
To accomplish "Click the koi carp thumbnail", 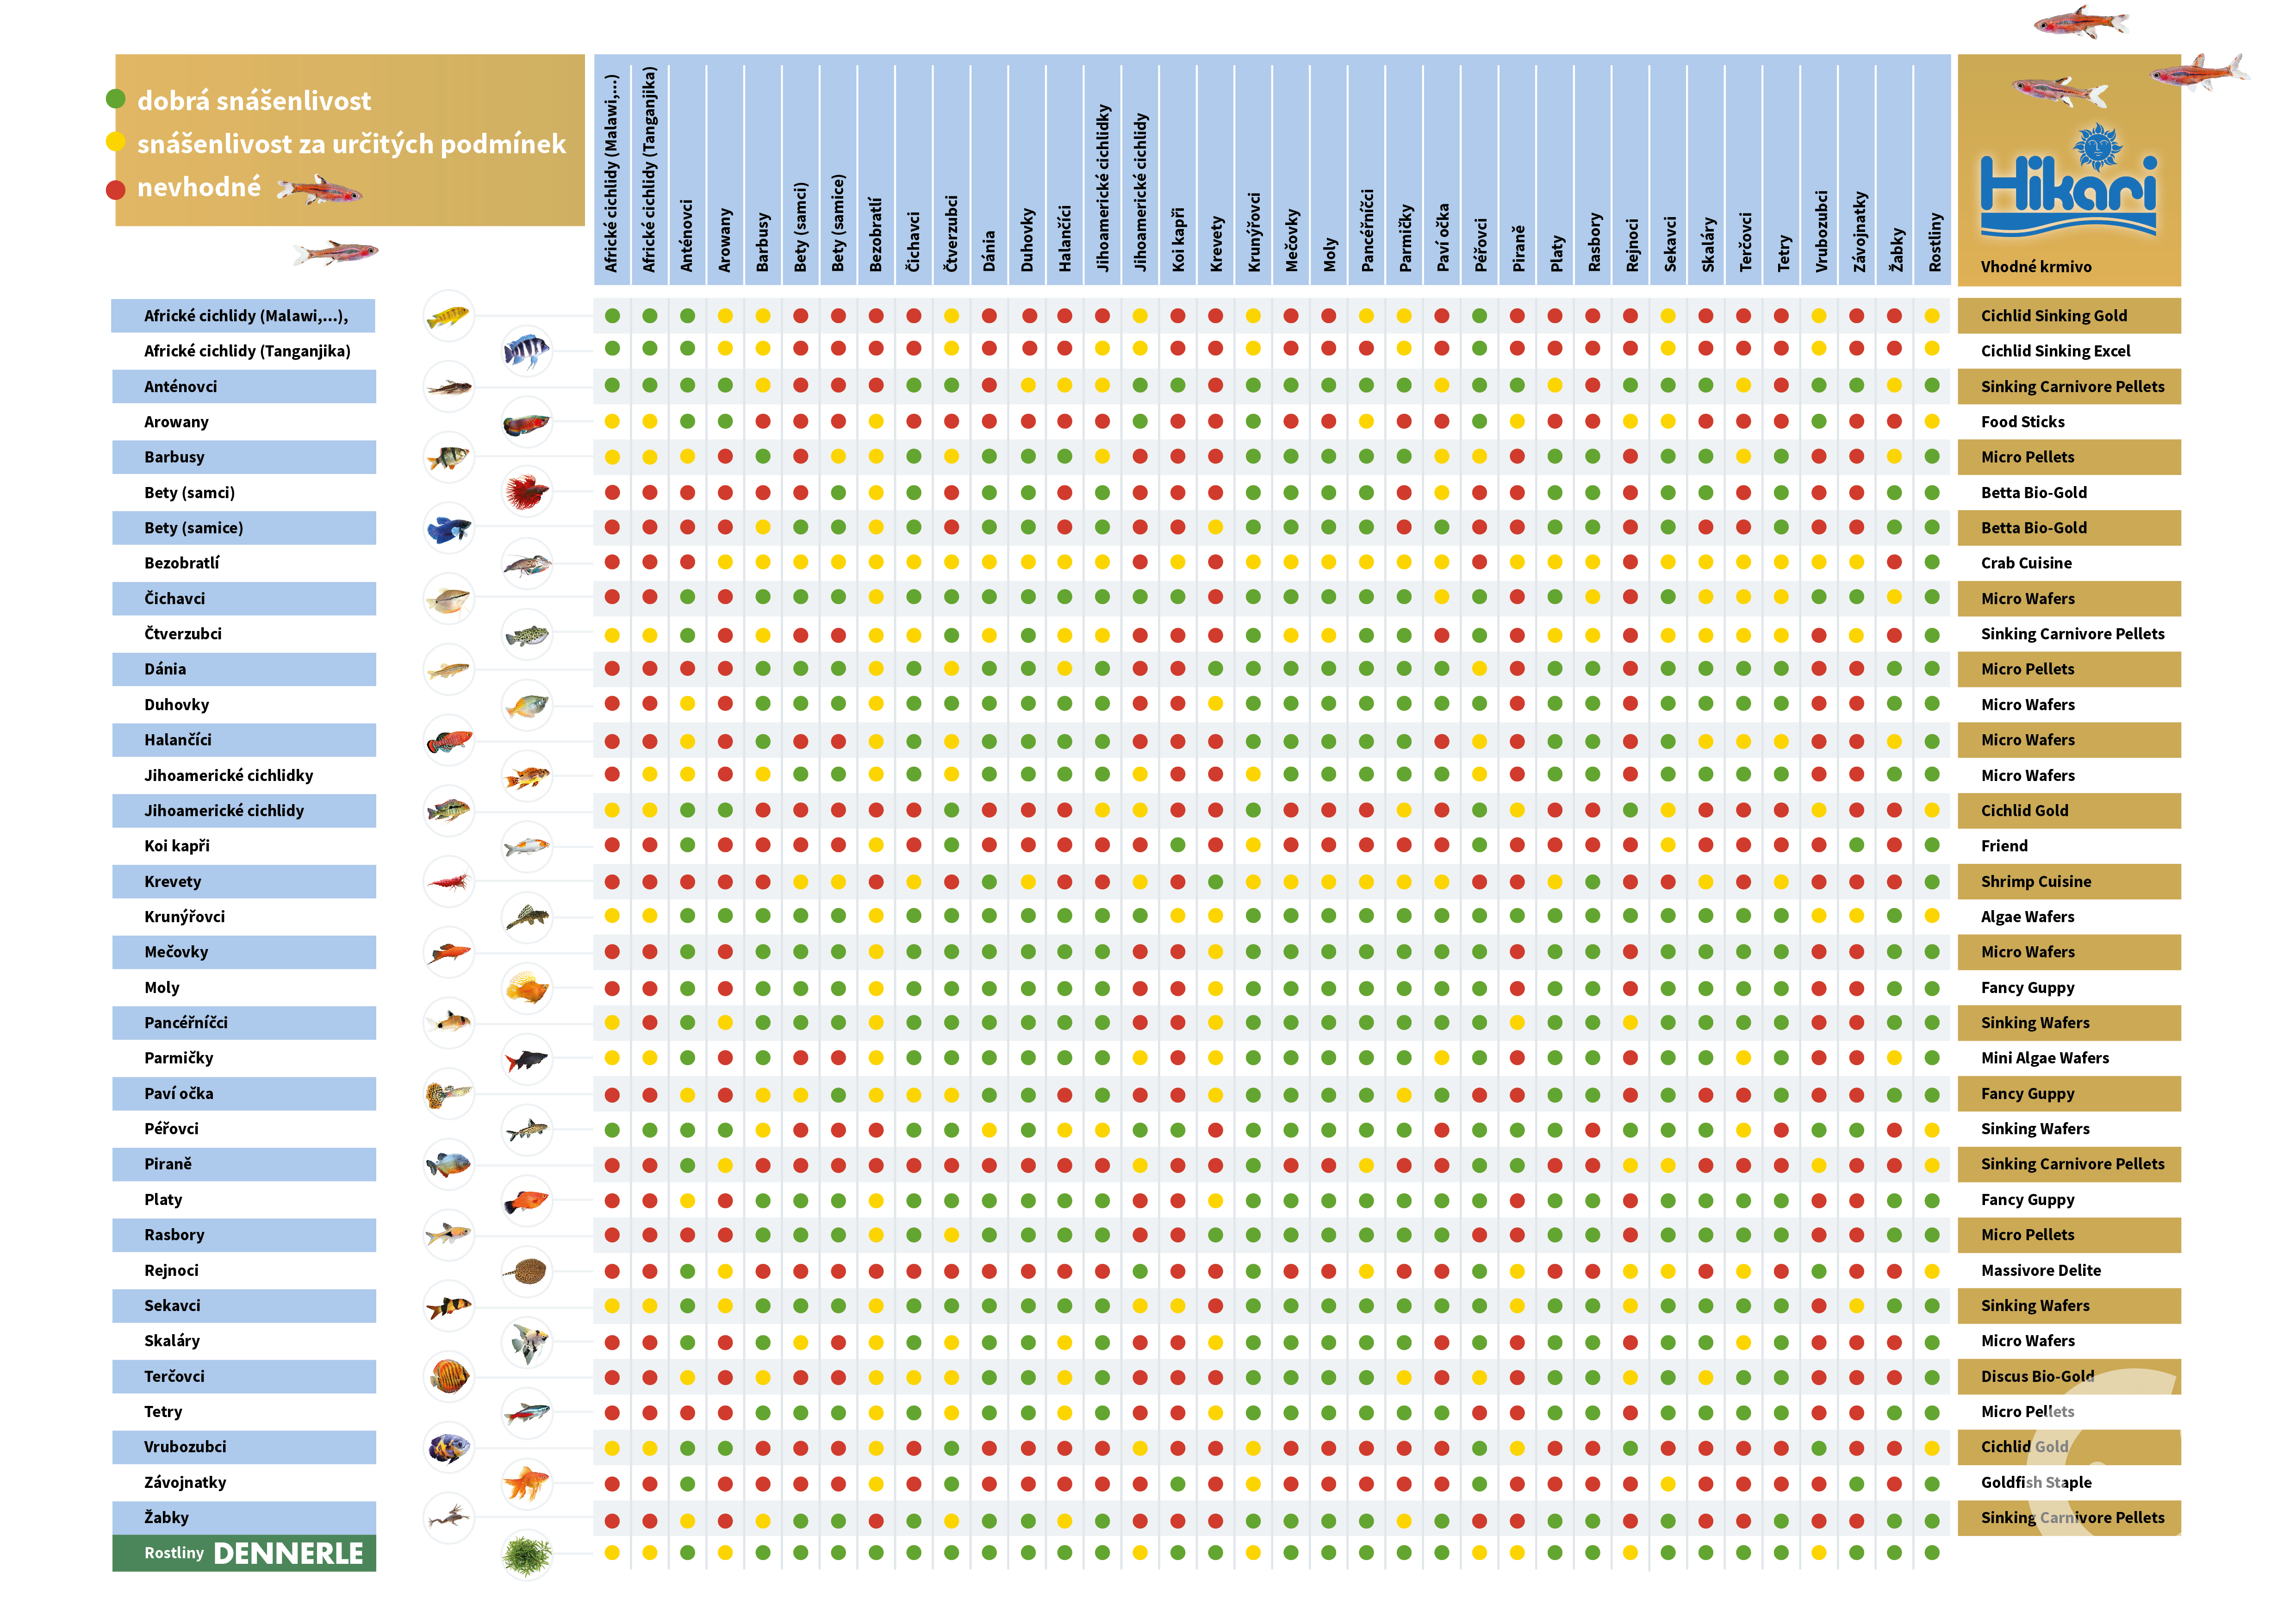I will pos(526,847).
